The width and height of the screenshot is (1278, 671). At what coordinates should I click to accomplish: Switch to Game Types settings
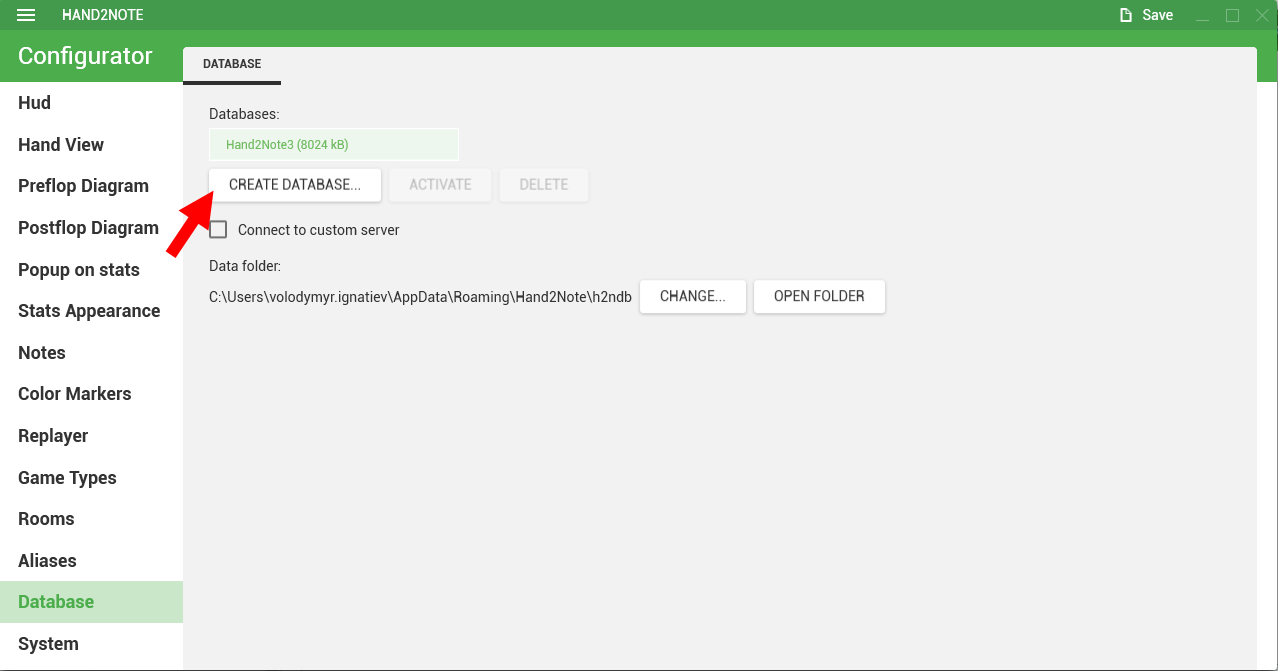coord(91,478)
